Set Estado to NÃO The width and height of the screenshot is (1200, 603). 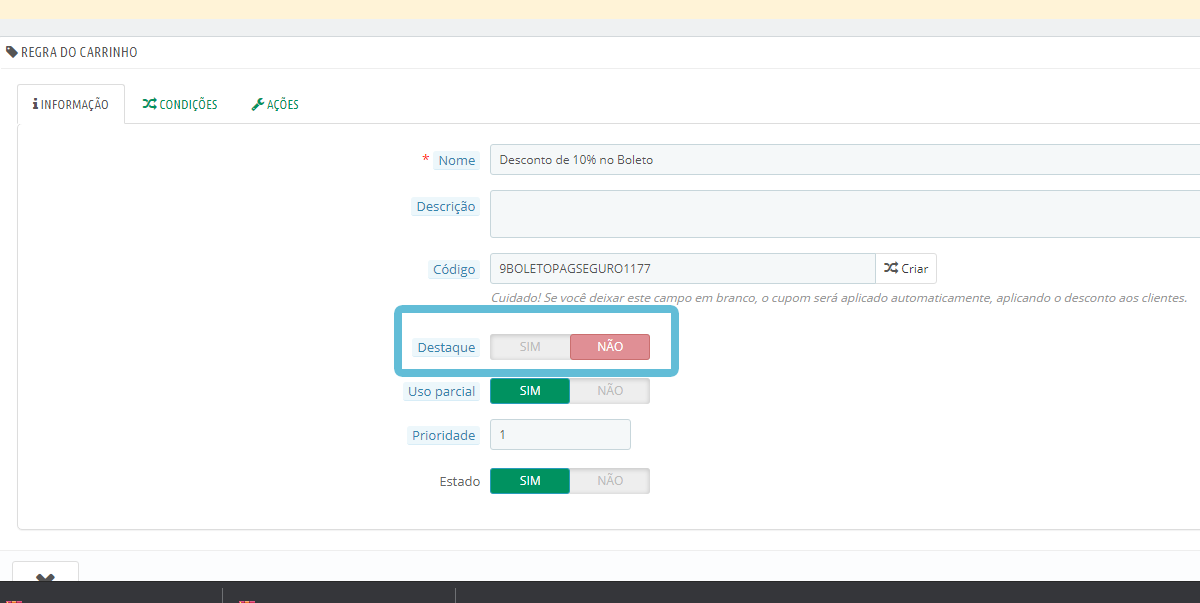click(x=610, y=481)
